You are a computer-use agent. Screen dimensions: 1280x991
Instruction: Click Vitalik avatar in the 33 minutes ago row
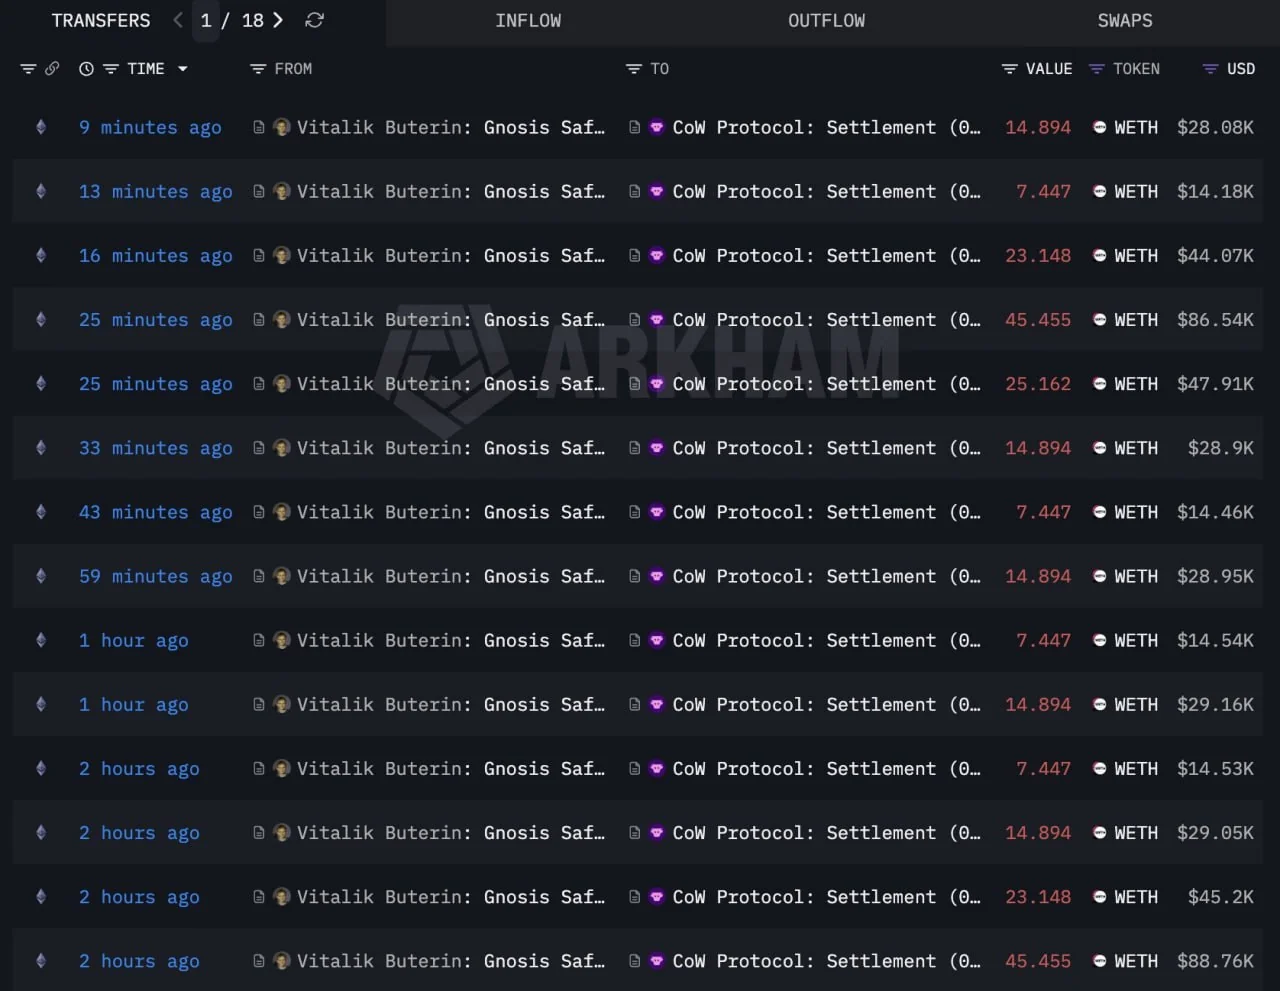click(282, 448)
